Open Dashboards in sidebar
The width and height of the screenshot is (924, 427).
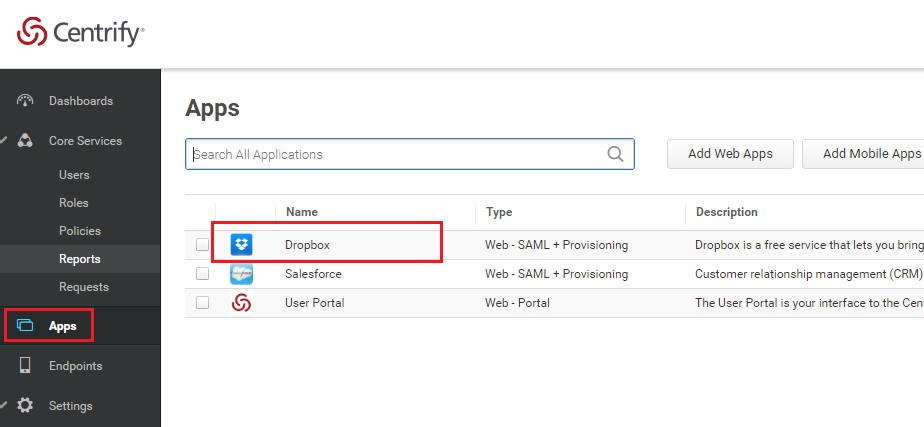tap(81, 101)
